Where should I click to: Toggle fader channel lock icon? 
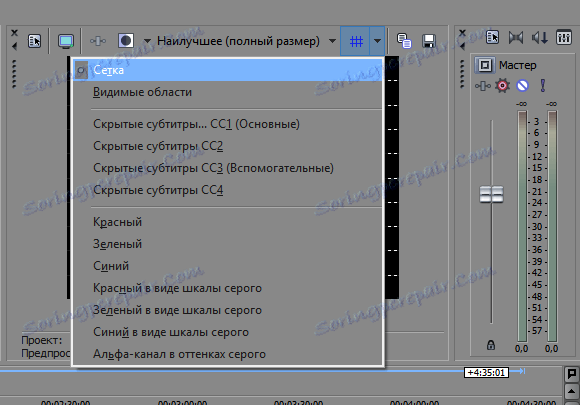pos(490,345)
